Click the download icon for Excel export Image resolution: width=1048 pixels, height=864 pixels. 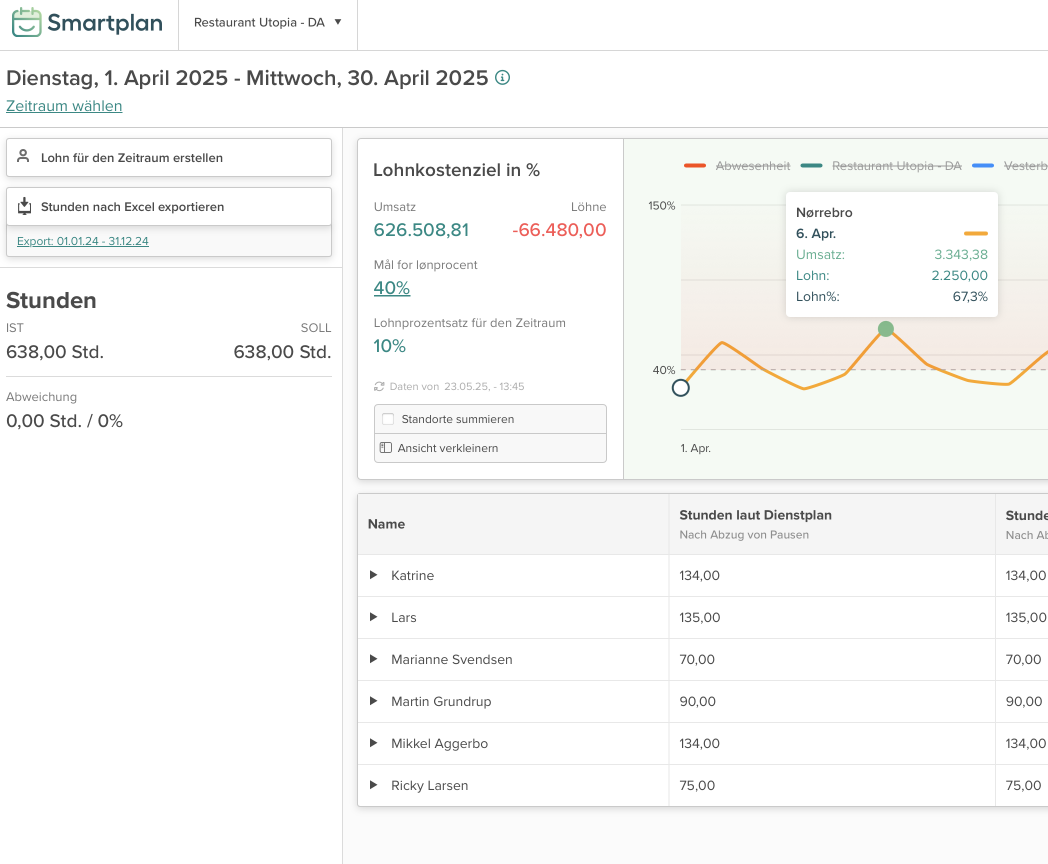(24, 206)
